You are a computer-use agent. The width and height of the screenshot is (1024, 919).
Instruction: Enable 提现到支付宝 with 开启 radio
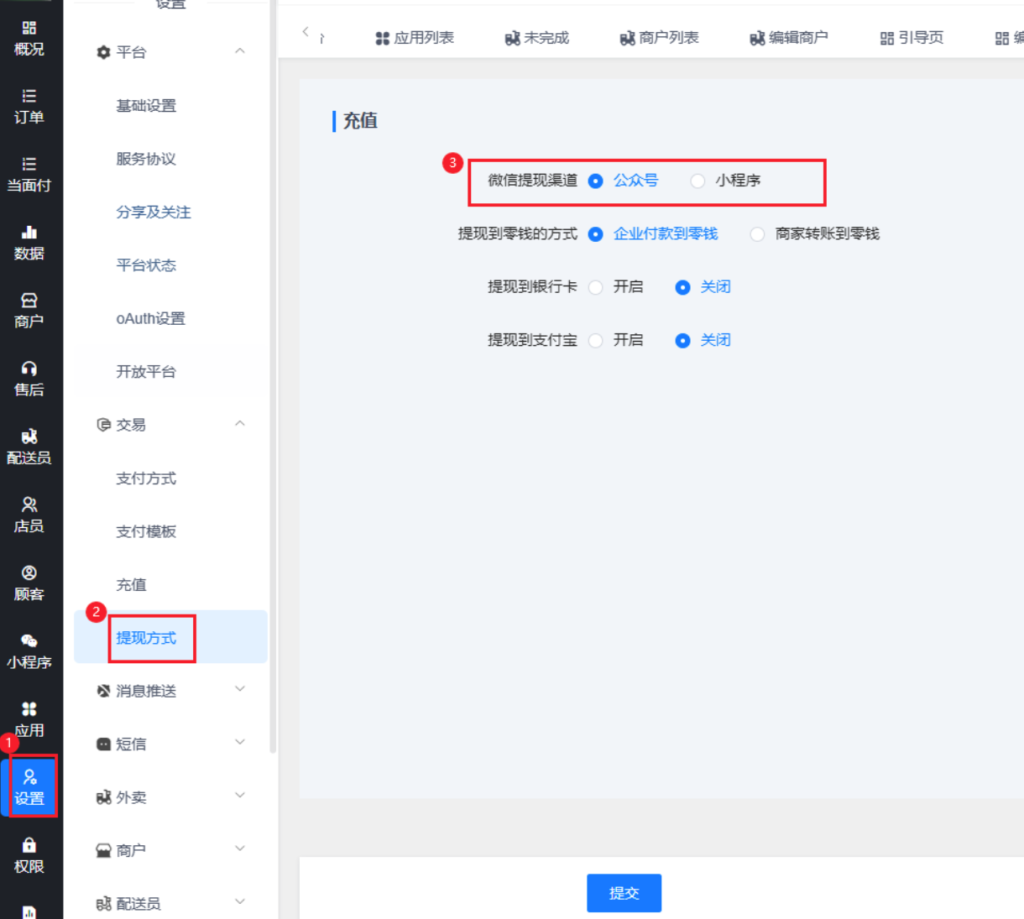click(x=596, y=340)
